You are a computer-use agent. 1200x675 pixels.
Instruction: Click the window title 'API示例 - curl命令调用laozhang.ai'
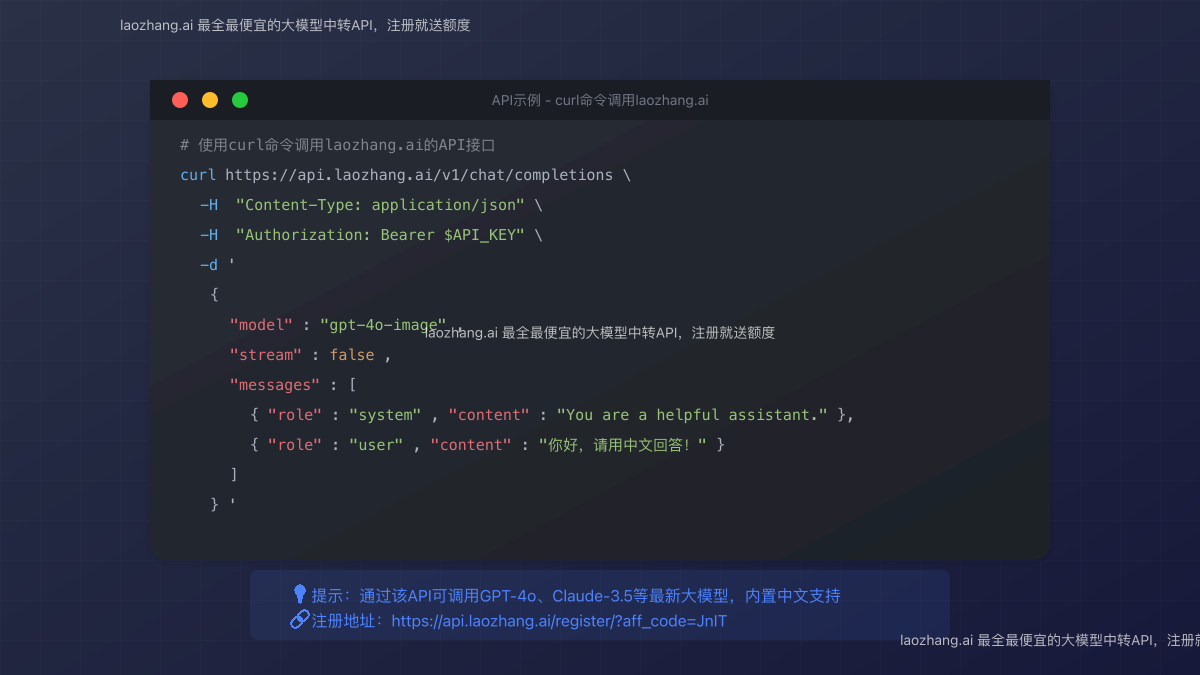(x=600, y=100)
